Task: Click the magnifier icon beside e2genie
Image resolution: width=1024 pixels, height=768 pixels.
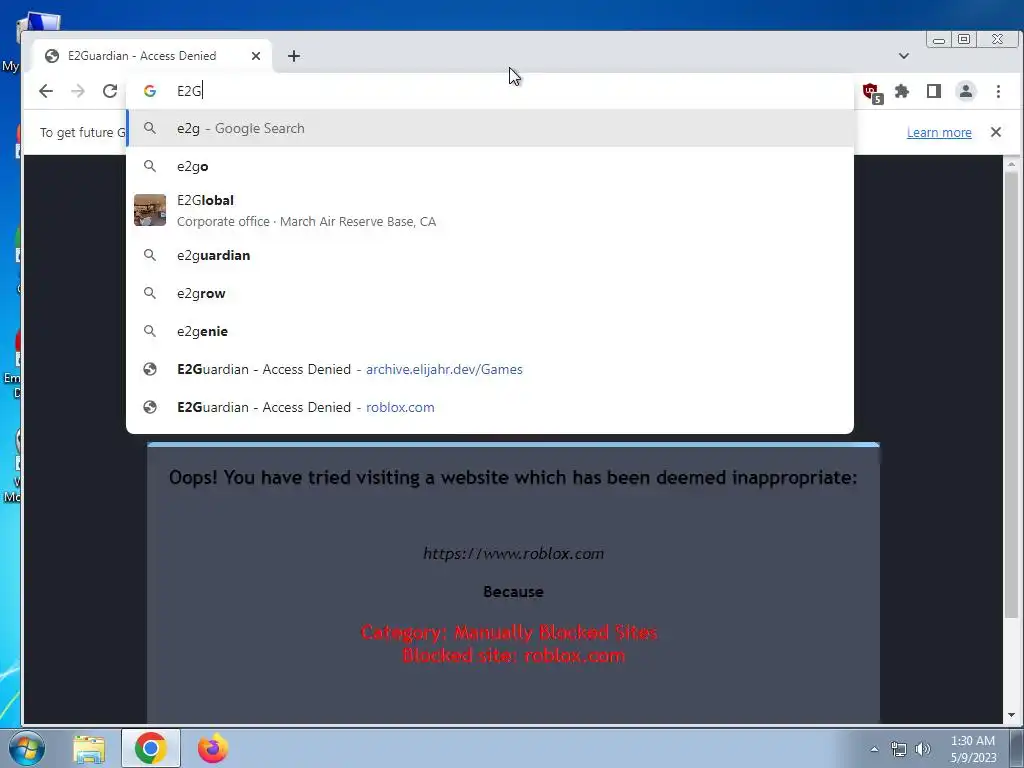Action: pos(150,331)
